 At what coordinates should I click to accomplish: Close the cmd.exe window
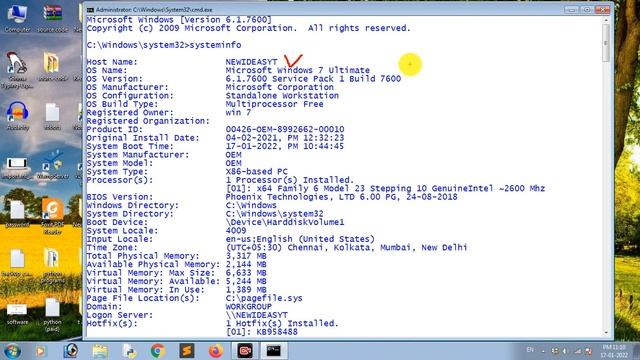tap(602, 9)
